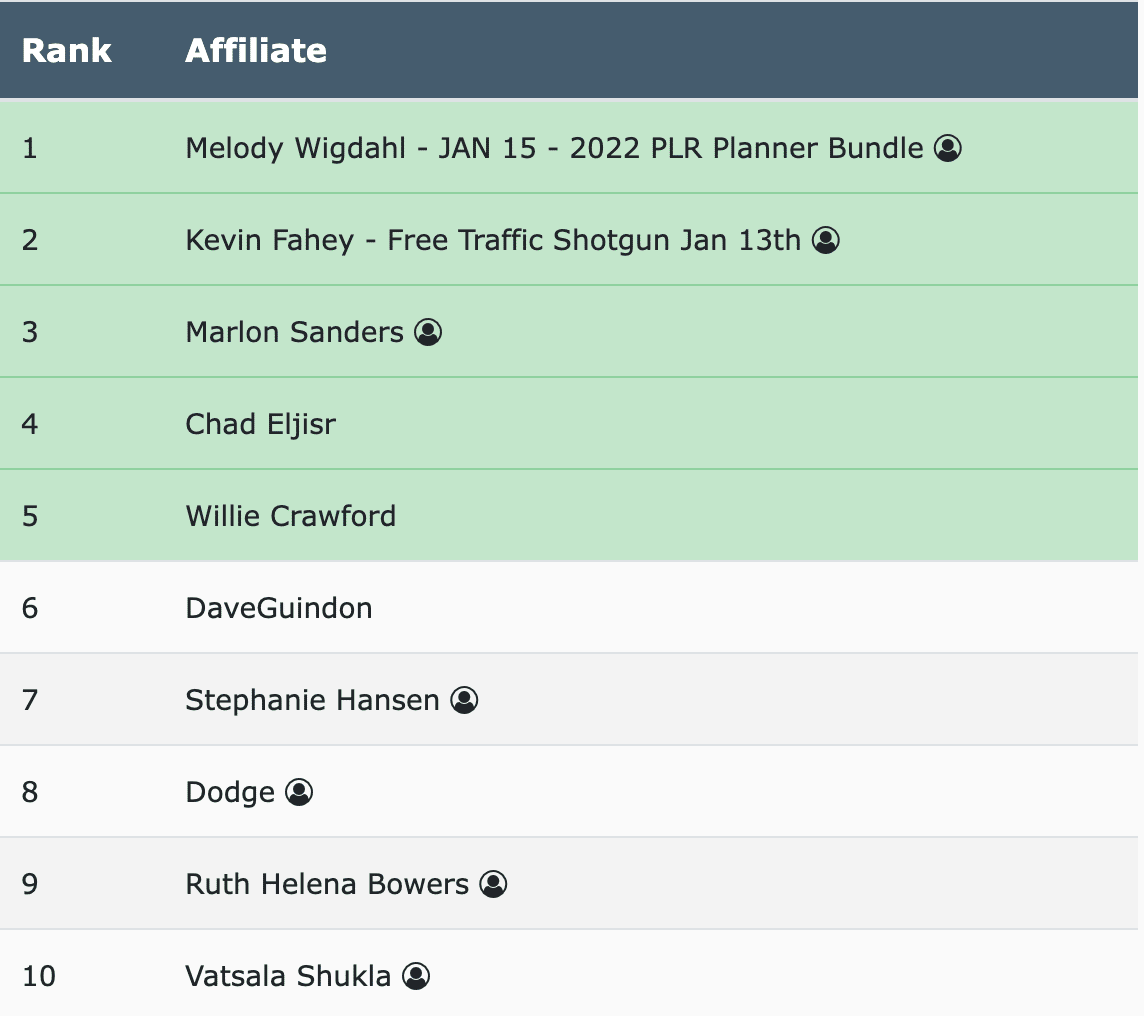Select the Rank column header
1144x1016 pixels.
(66, 50)
